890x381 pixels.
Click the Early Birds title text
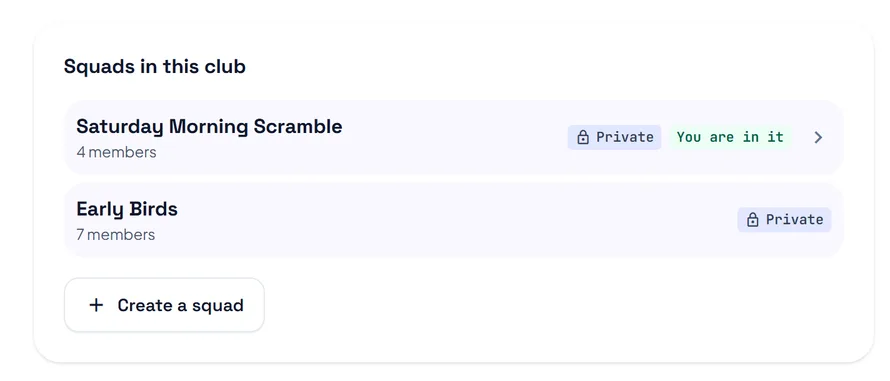click(127, 209)
